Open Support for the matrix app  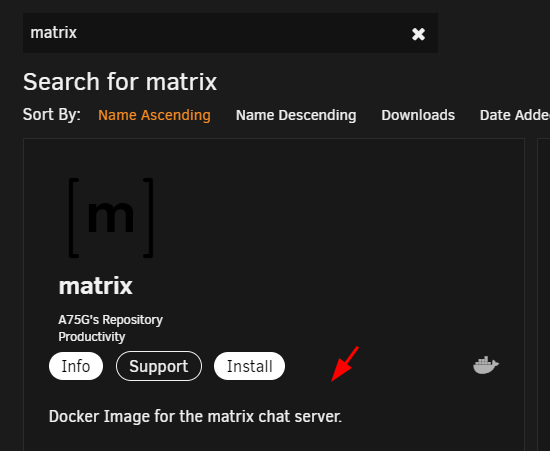point(159,366)
